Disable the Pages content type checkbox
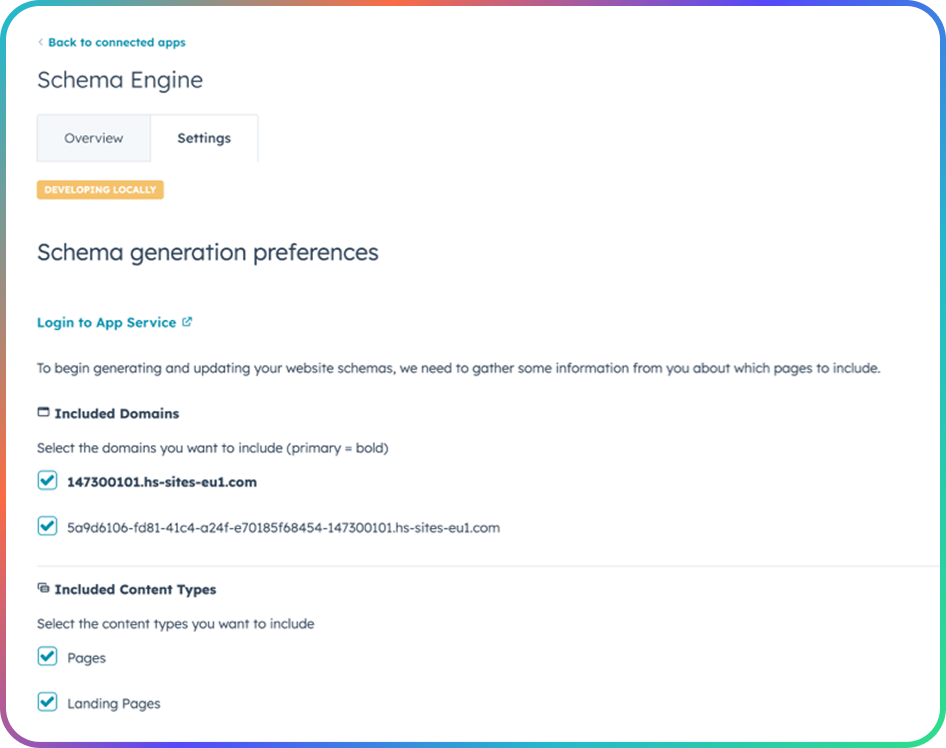946x748 pixels. pos(47,657)
